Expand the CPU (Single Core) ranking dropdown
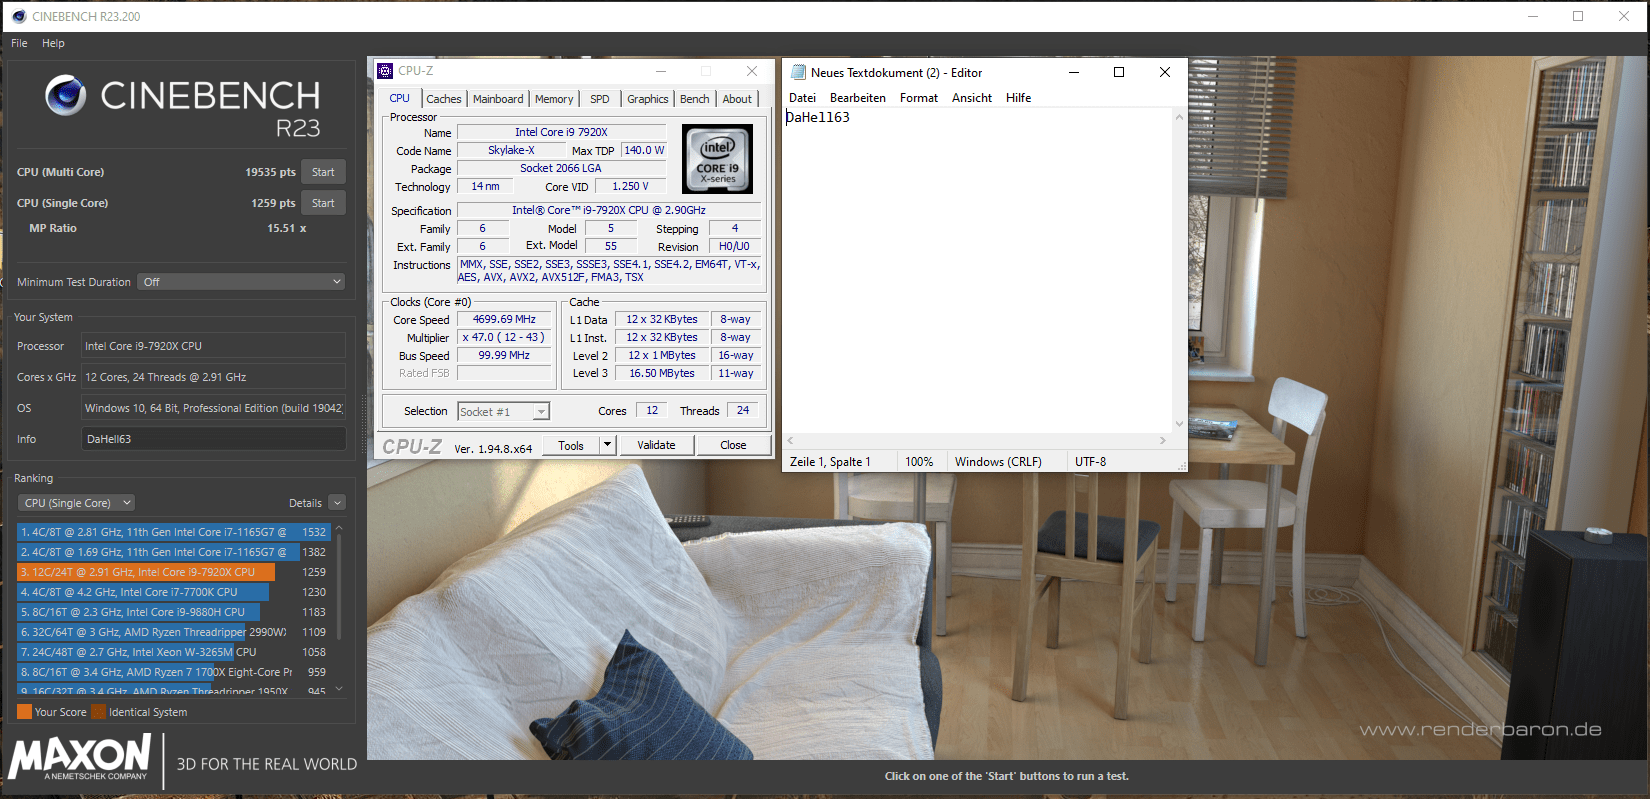The height and width of the screenshot is (799, 1650). coord(76,503)
